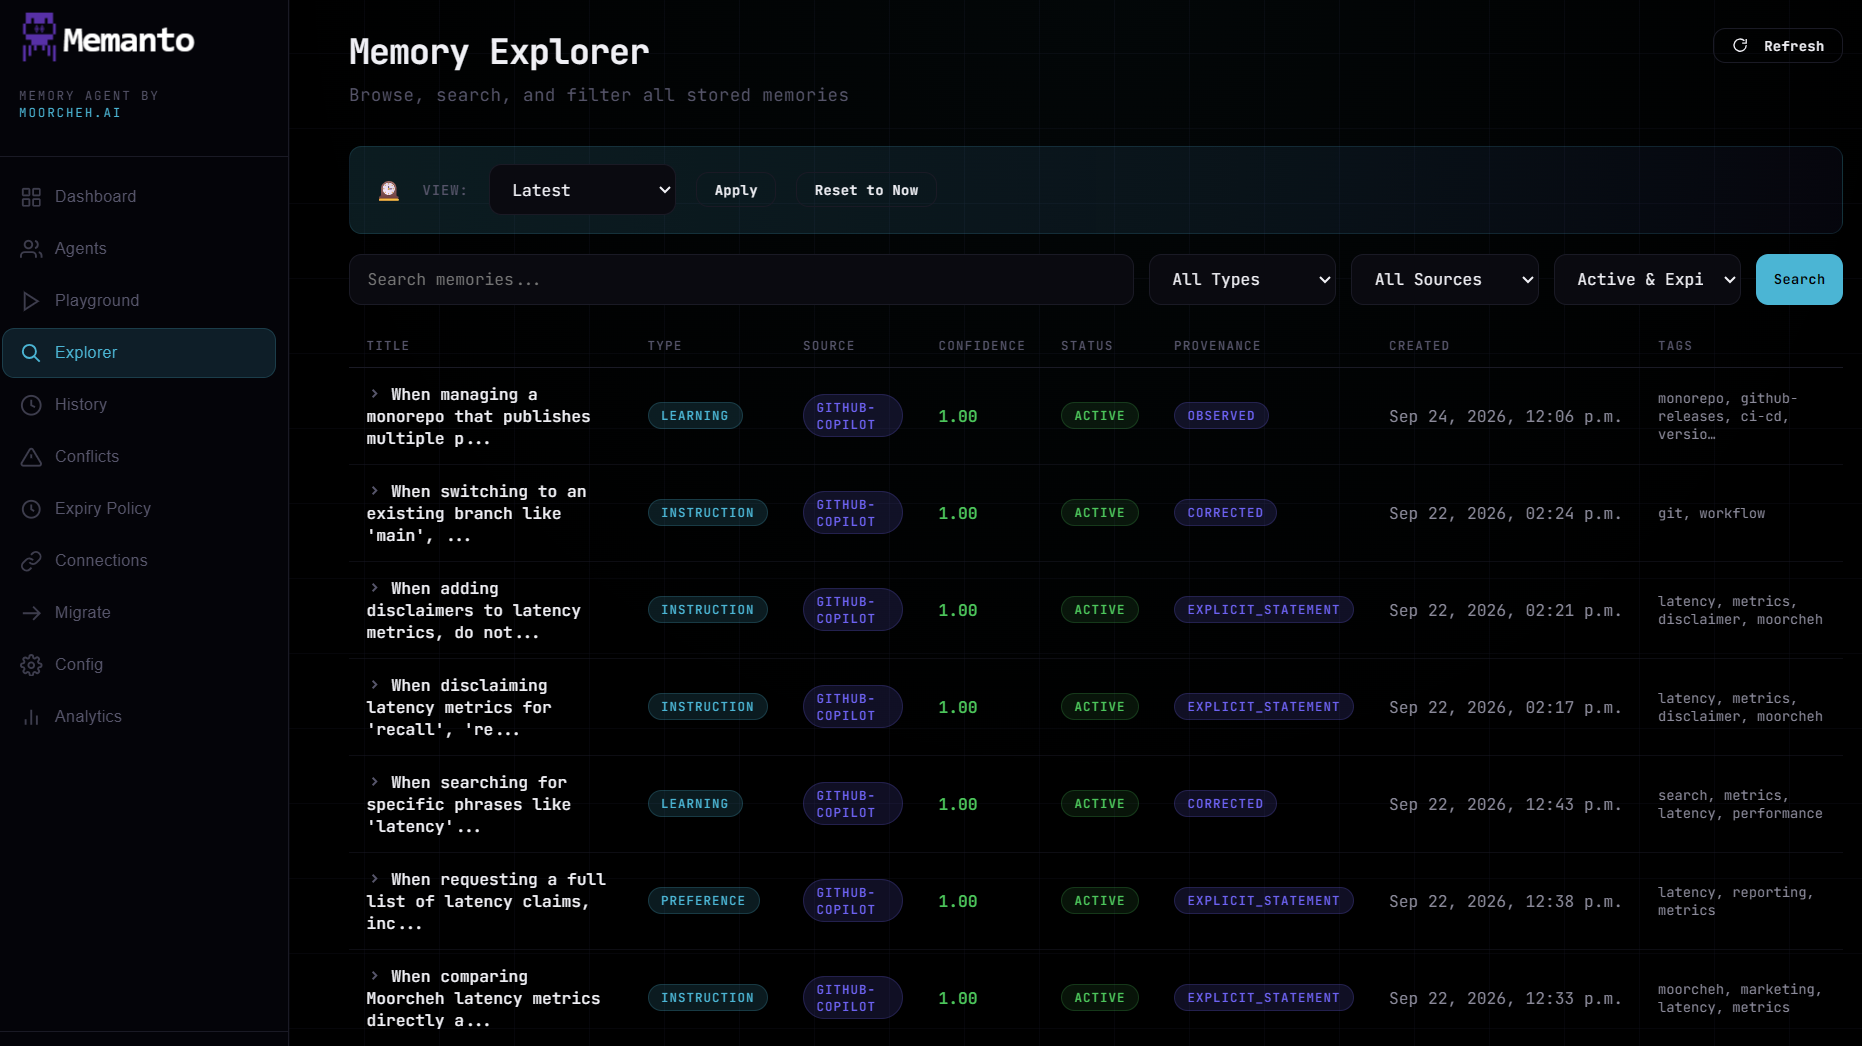The width and height of the screenshot is (1862, 1046).
Task: Click EXPLICIT_STATEMENT badge in 'adding disclaimers' row
Action: point(1263,610)
